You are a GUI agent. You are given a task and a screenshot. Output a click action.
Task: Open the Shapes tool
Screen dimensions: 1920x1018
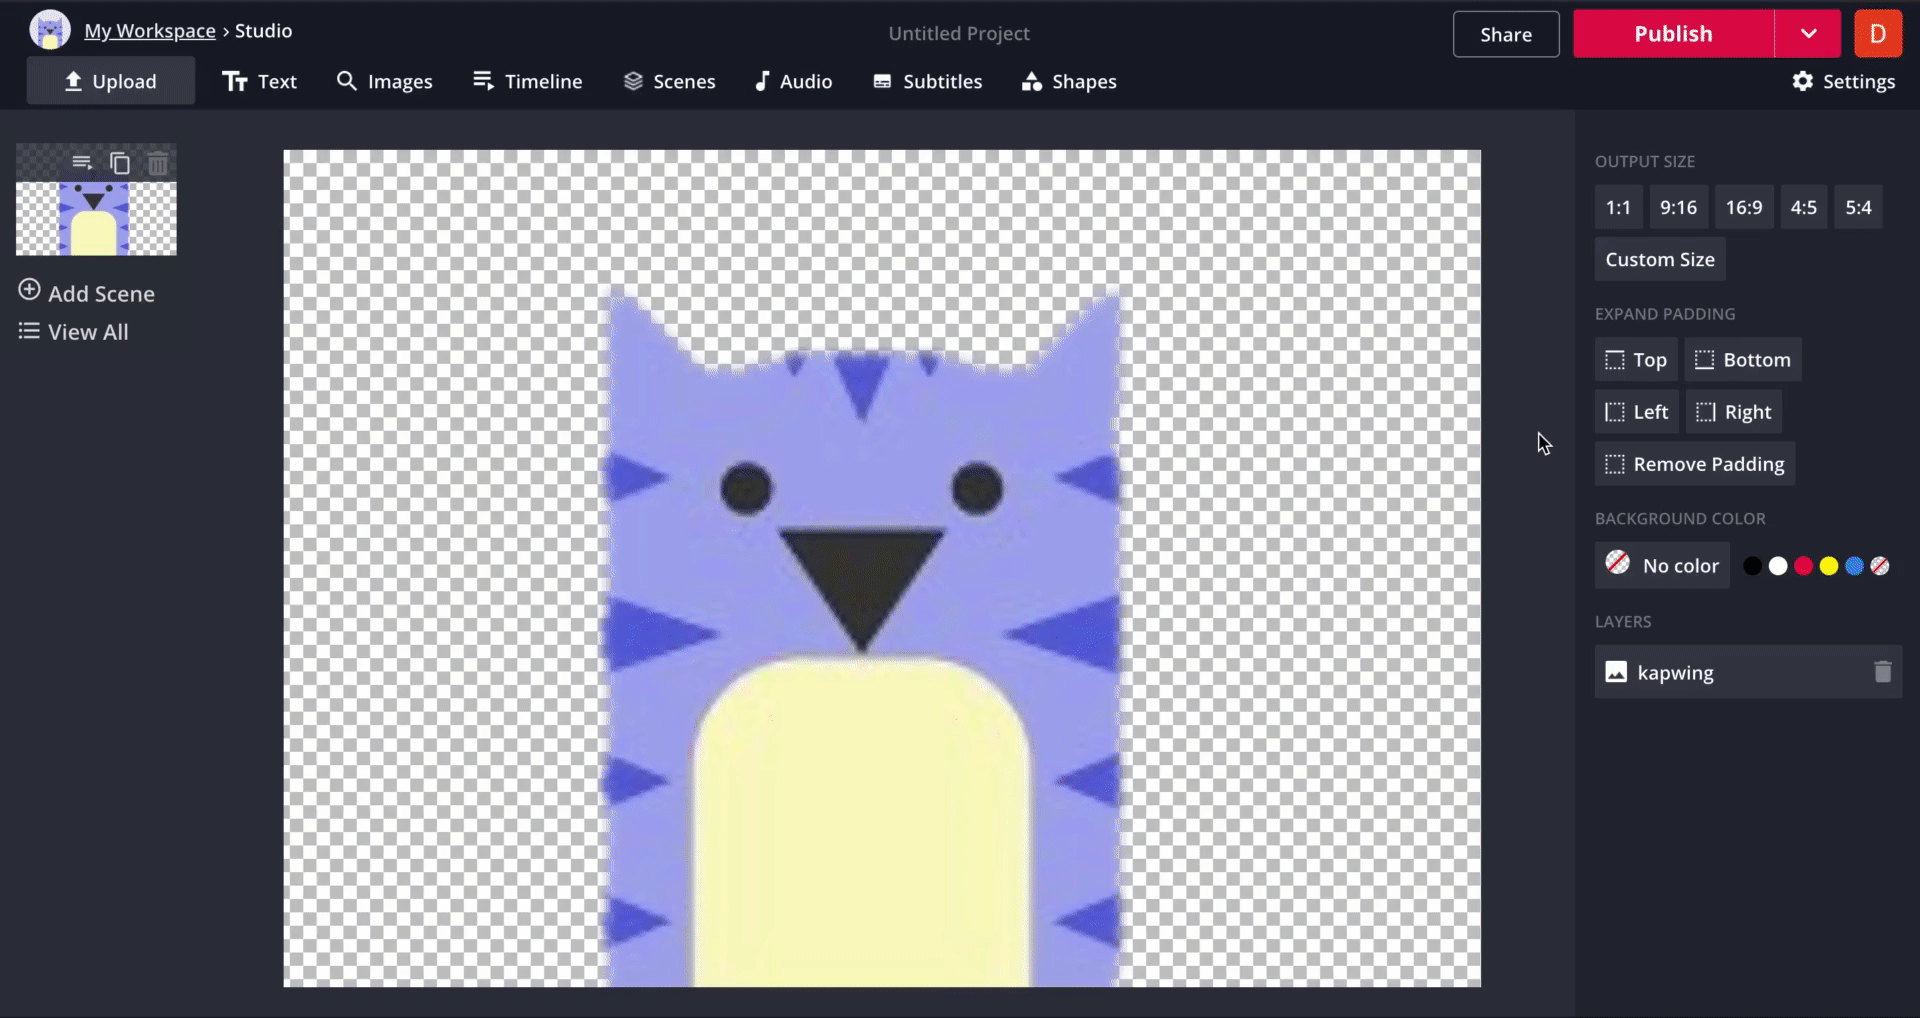[x=1069, y=82]
